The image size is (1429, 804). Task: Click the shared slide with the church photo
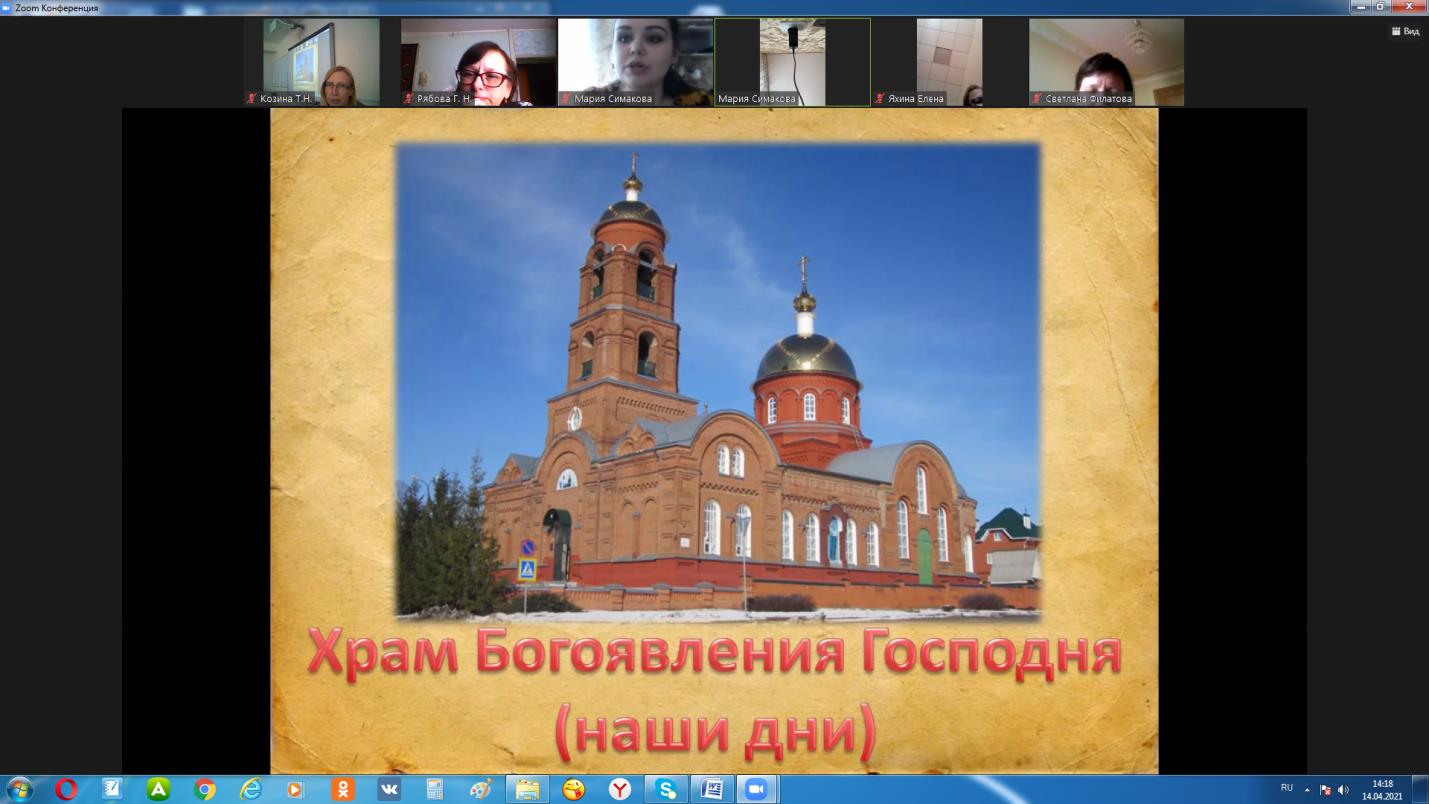pos(714,440)
